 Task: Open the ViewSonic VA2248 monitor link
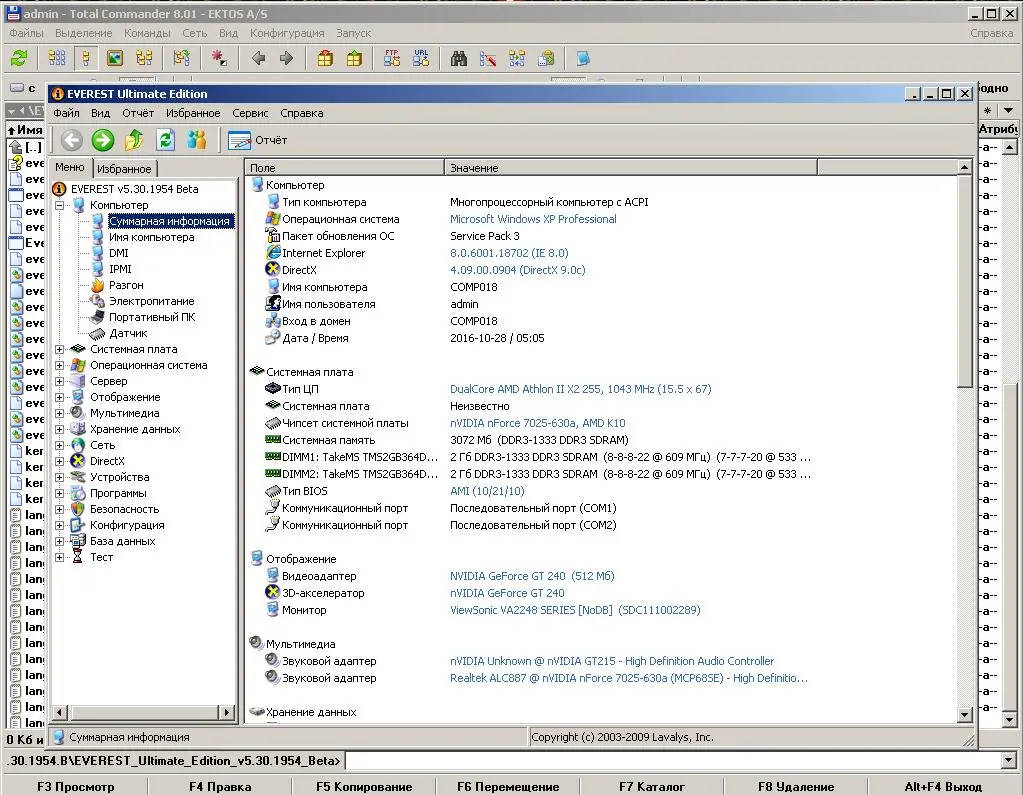pos(575,610)
